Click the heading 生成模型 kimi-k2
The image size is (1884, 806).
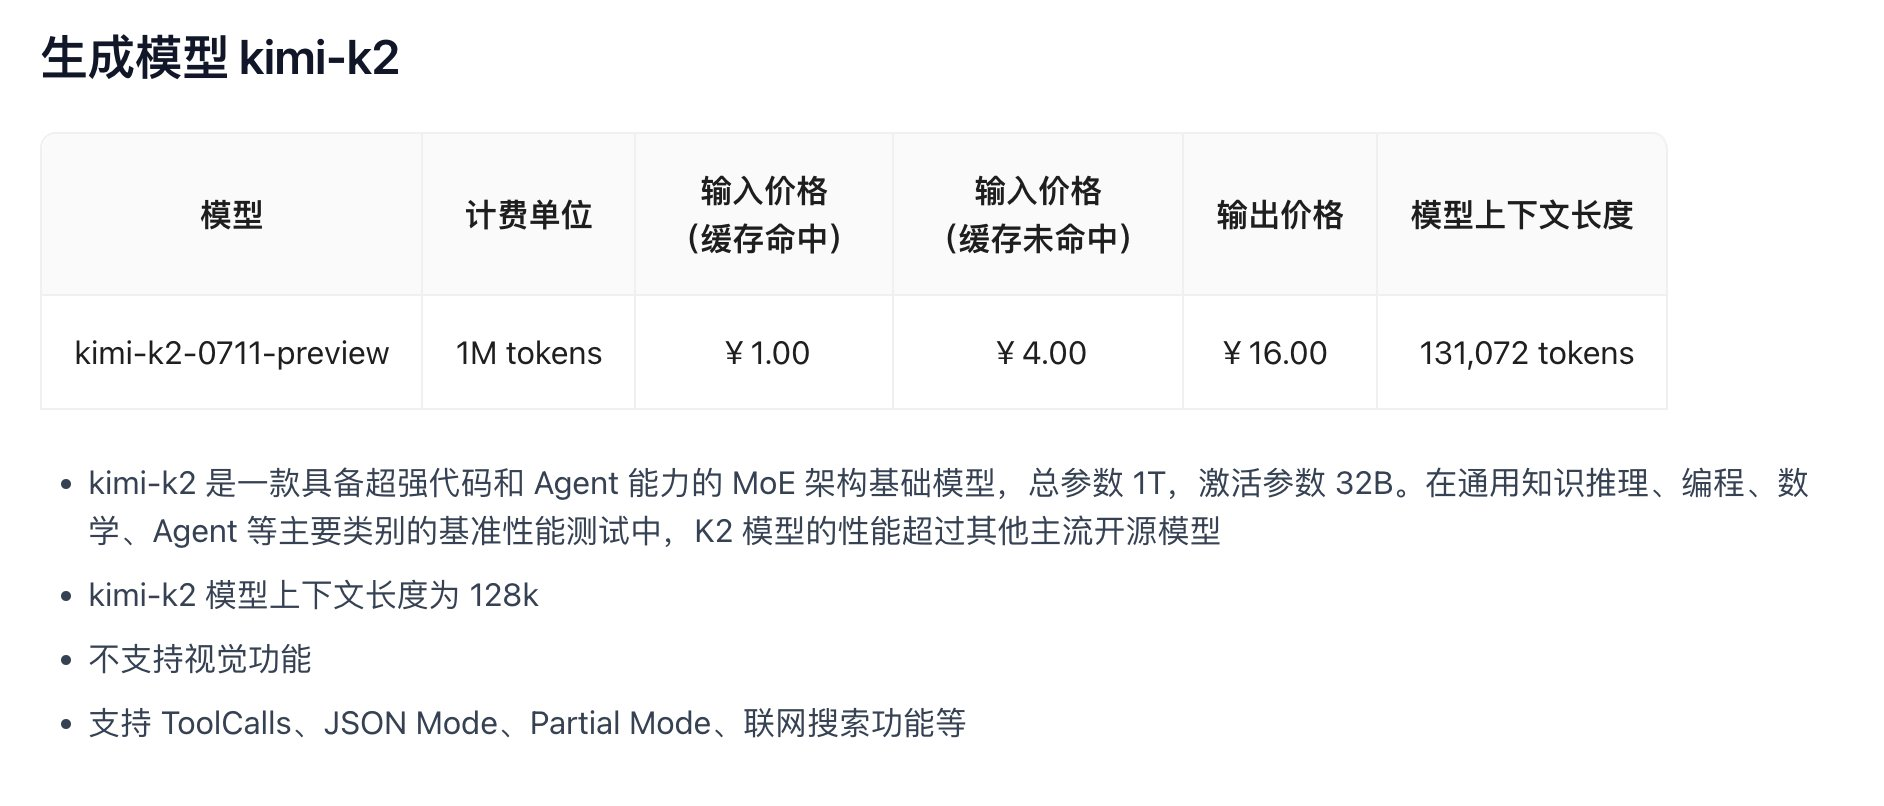pos(220,58)
